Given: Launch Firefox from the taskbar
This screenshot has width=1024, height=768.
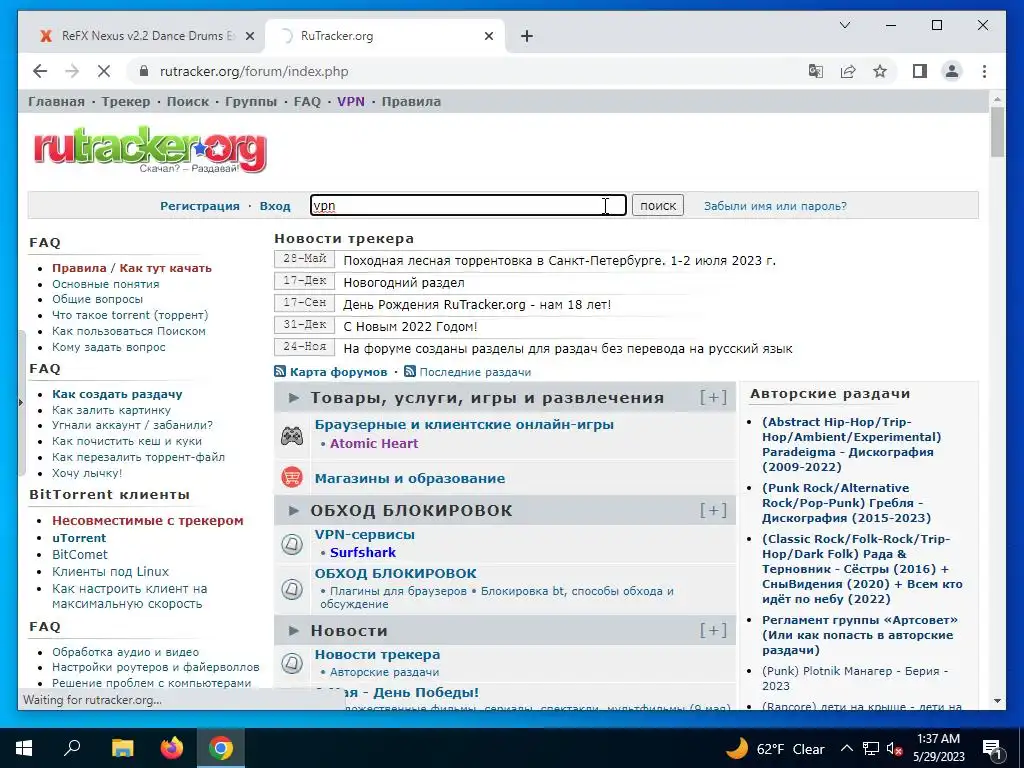Looking at the screenshot, I should [172, 748].
